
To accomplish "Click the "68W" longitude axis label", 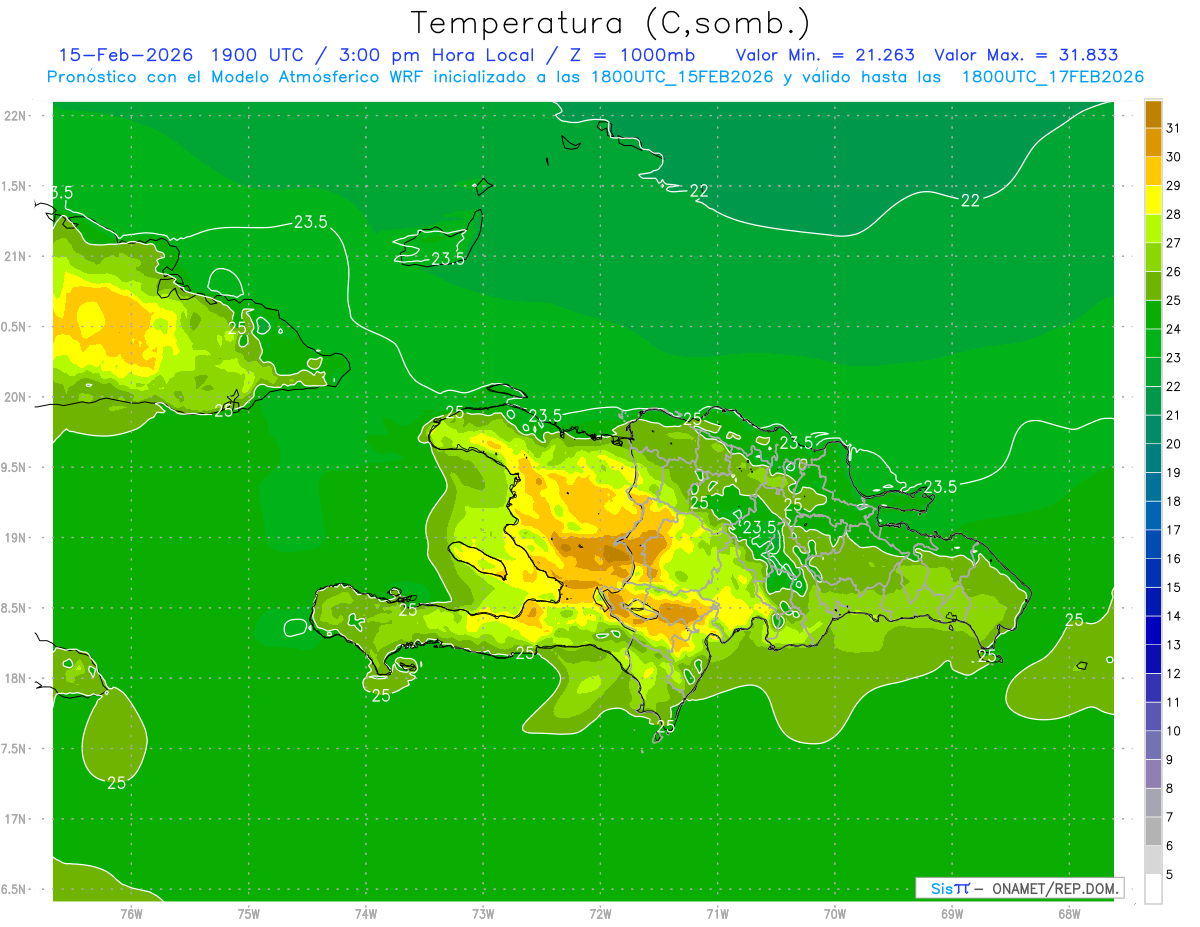I will [x=1069, y=914].
